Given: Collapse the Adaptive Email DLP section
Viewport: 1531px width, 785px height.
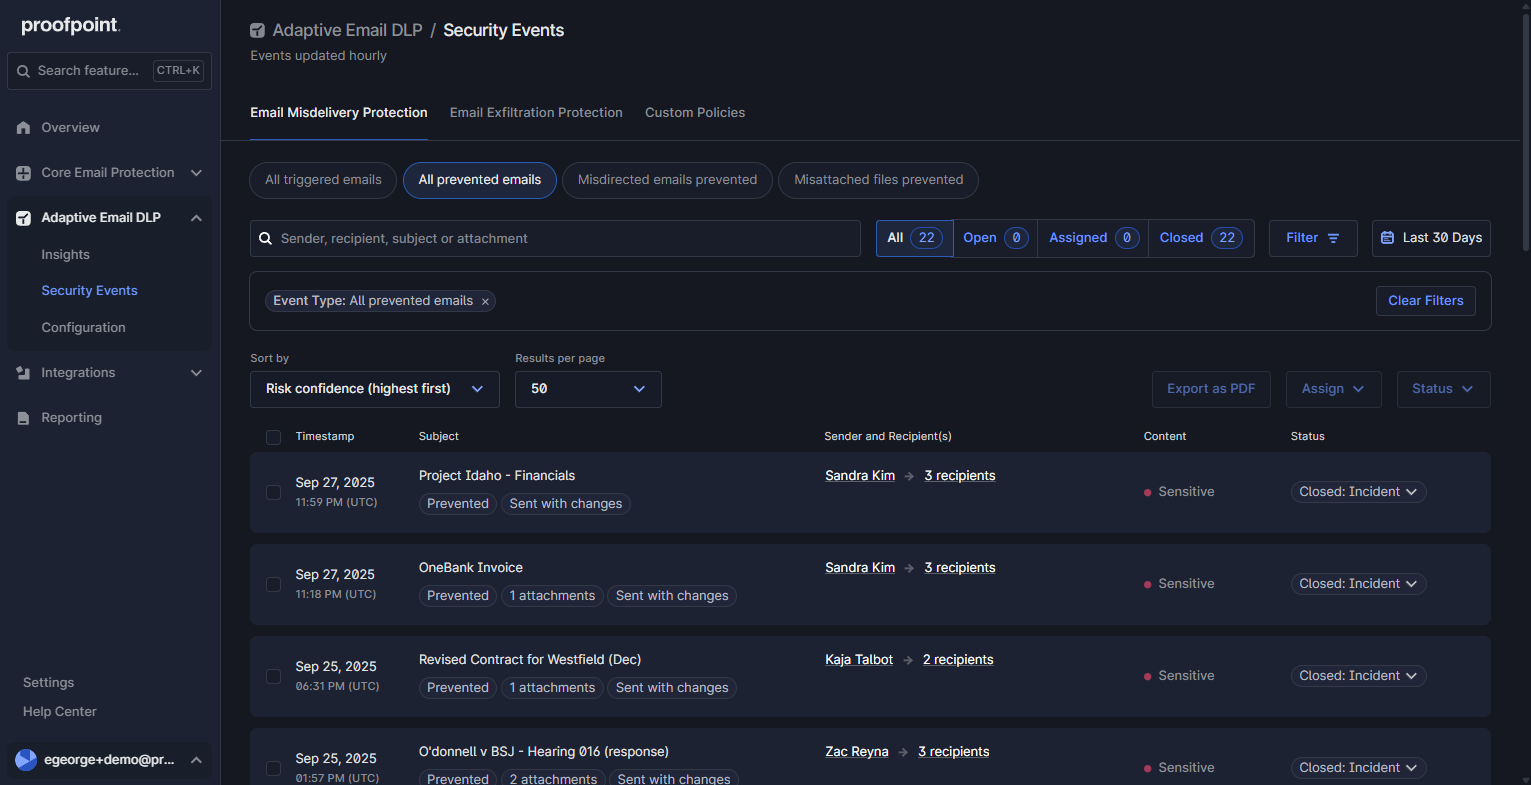Looking at the screenshot, I should (196, 218).
